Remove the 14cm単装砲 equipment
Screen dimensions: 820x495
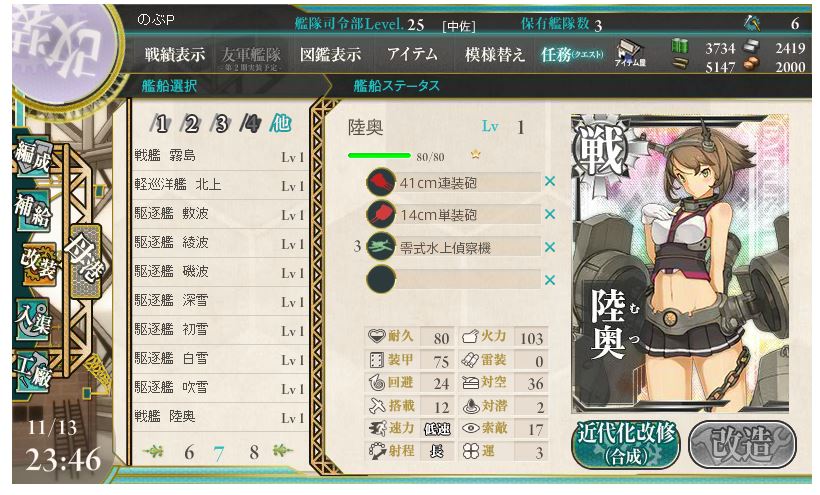550,214
